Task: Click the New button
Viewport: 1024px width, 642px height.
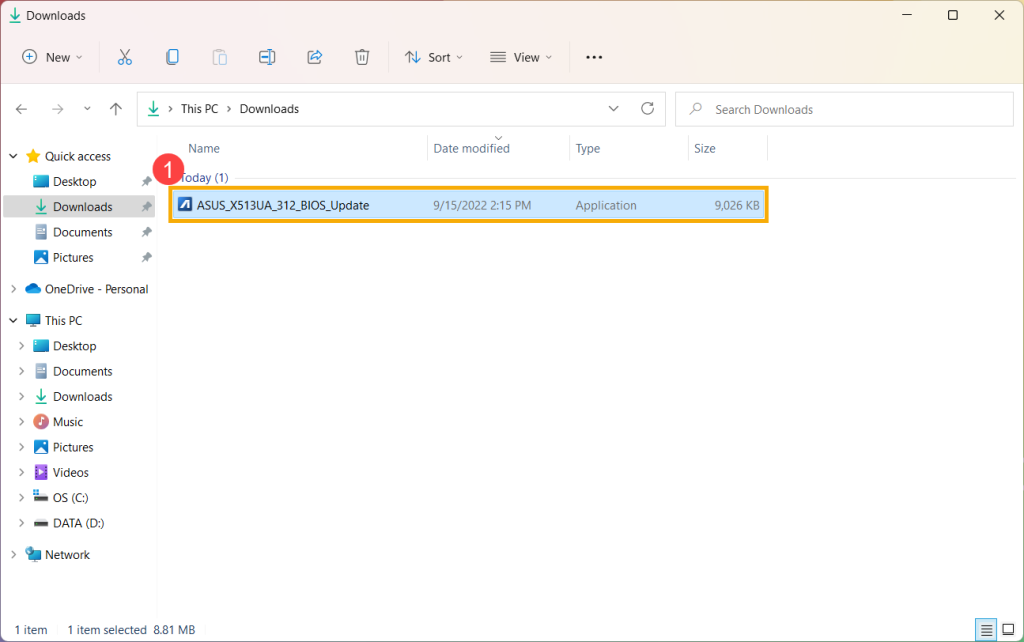Action: 52,57
